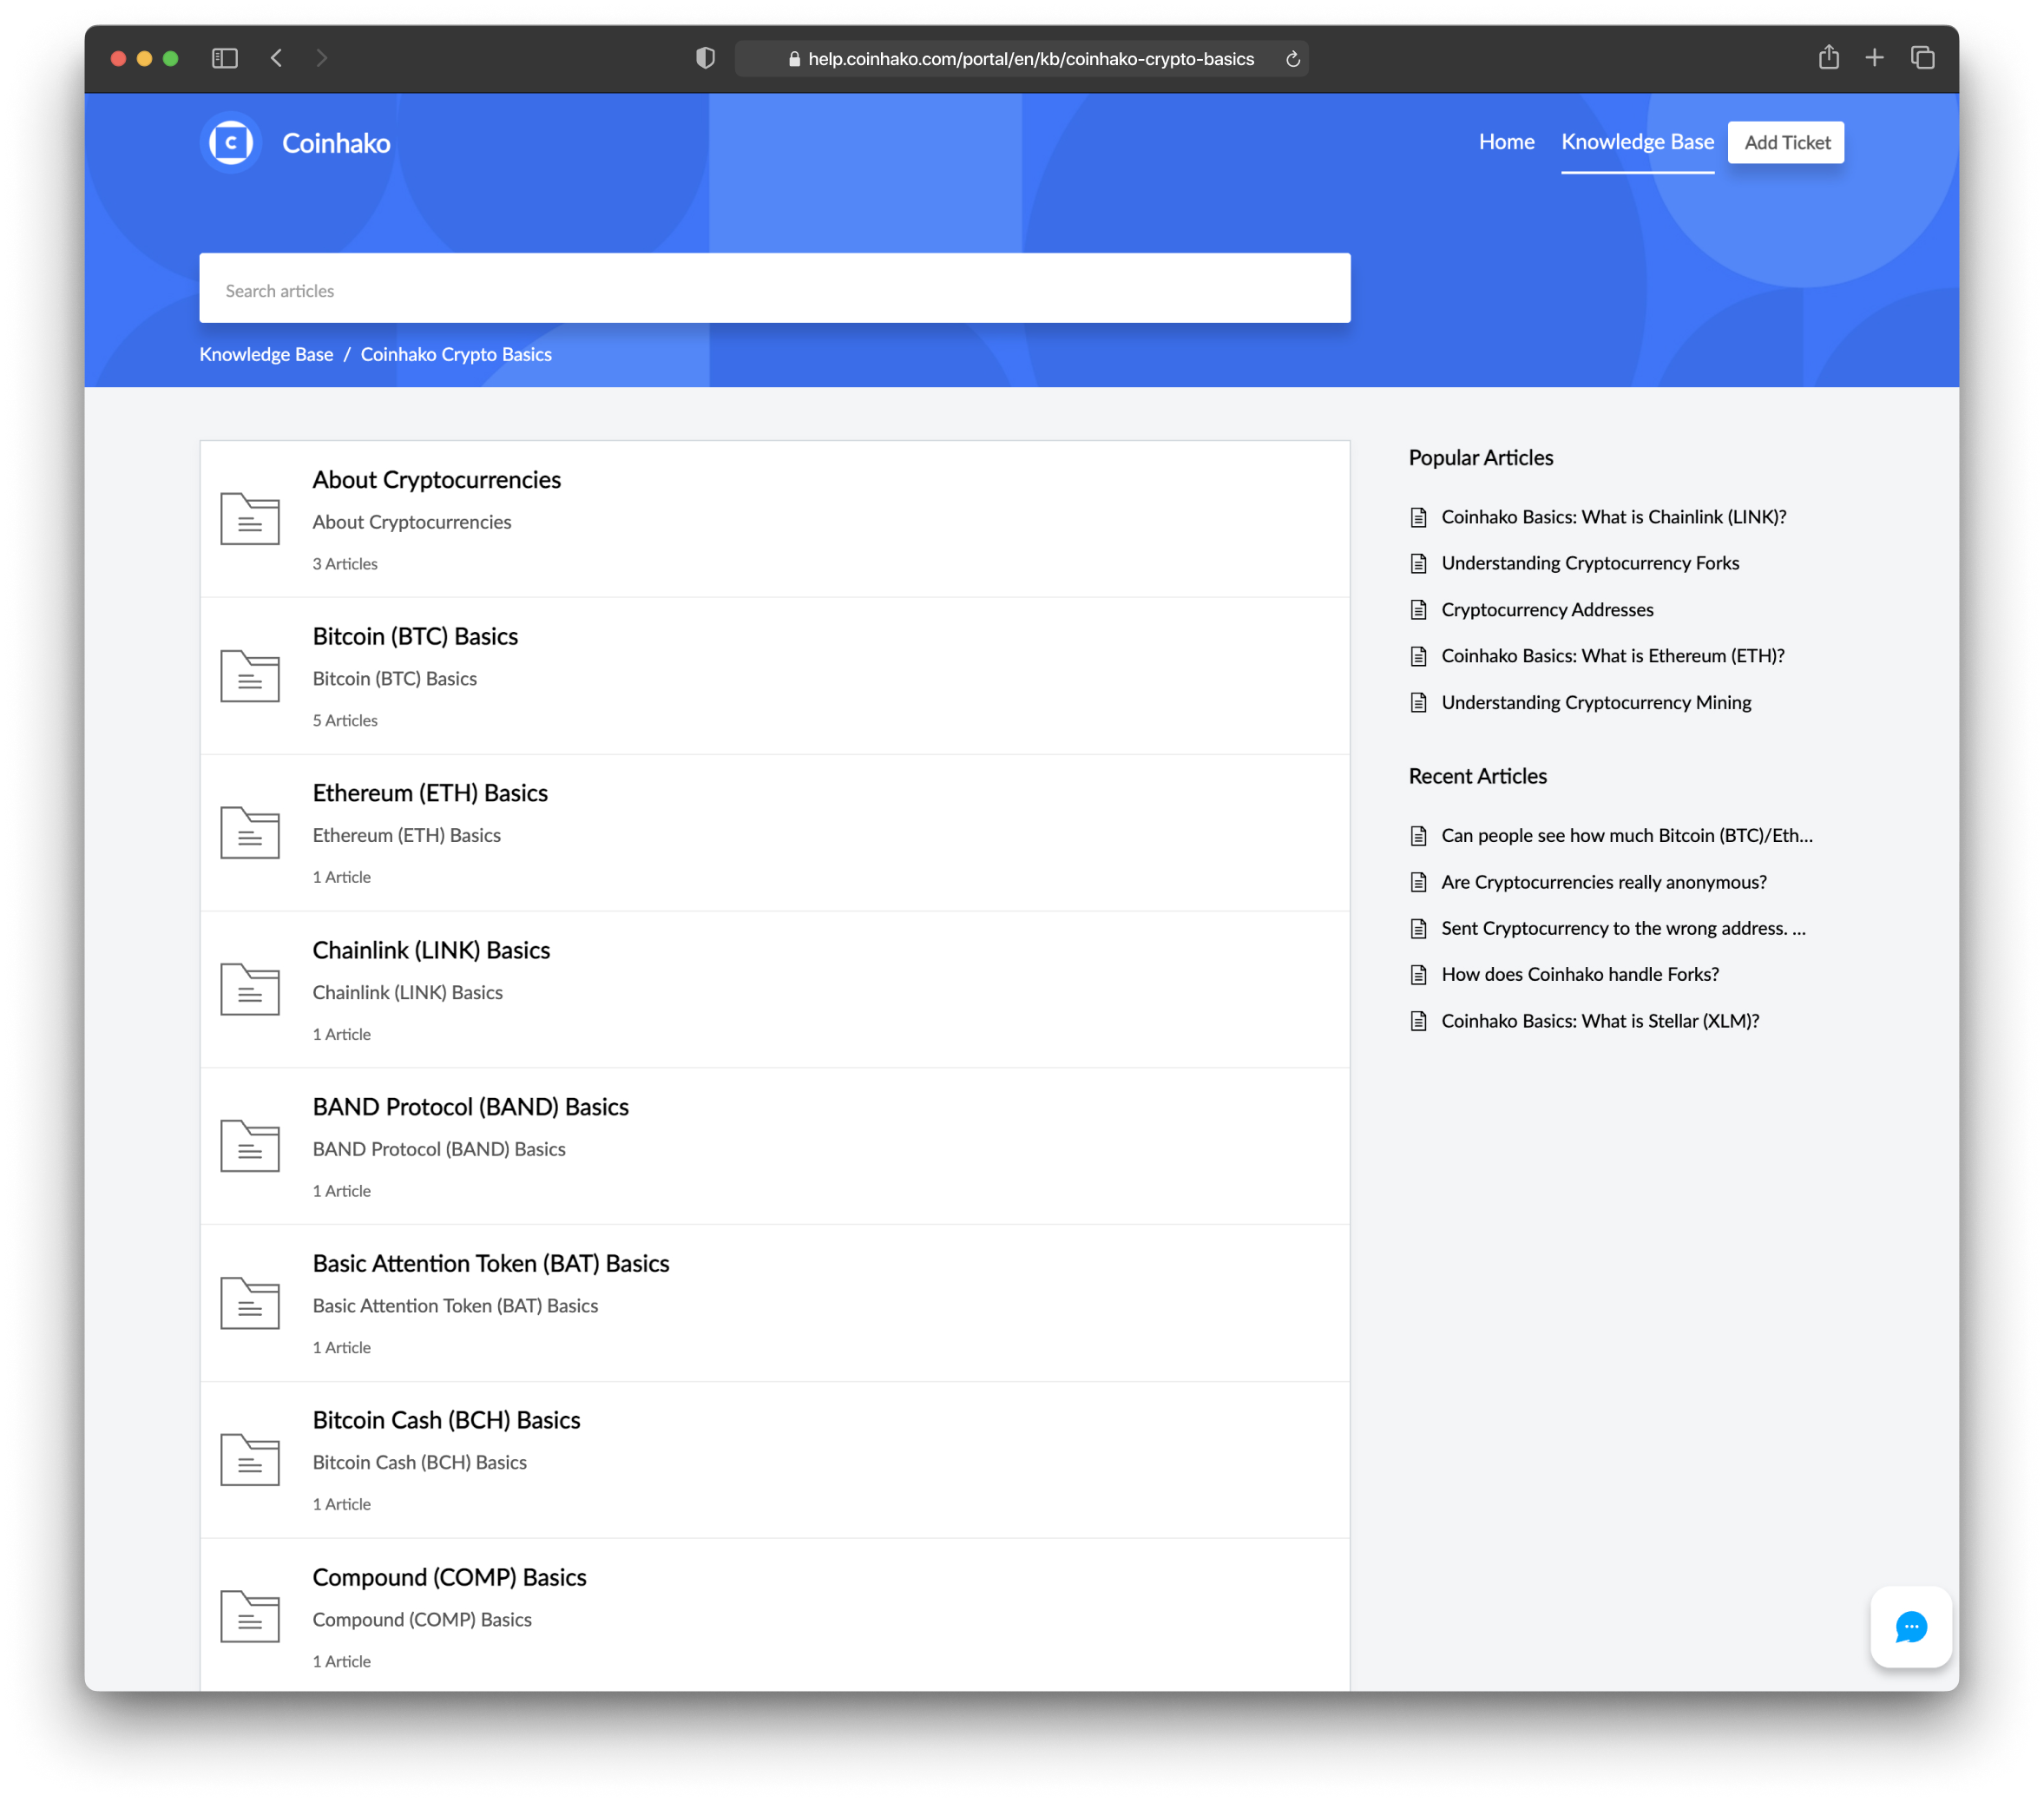Click the Safari share icon
This screenshot has height=1802, width=2044.
tap(1828, 58)
